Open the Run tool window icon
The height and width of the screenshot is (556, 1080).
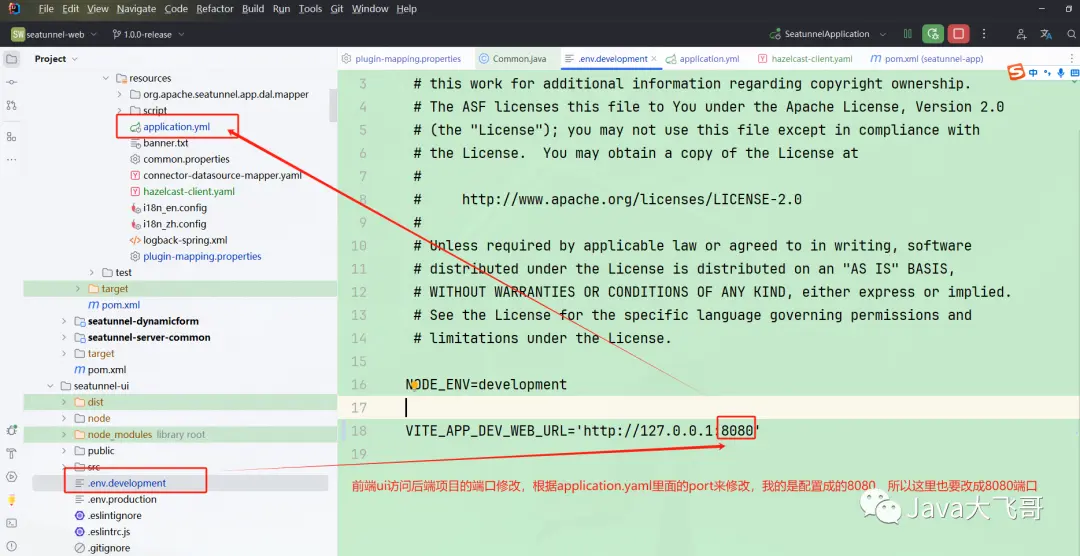pos(12,477)
